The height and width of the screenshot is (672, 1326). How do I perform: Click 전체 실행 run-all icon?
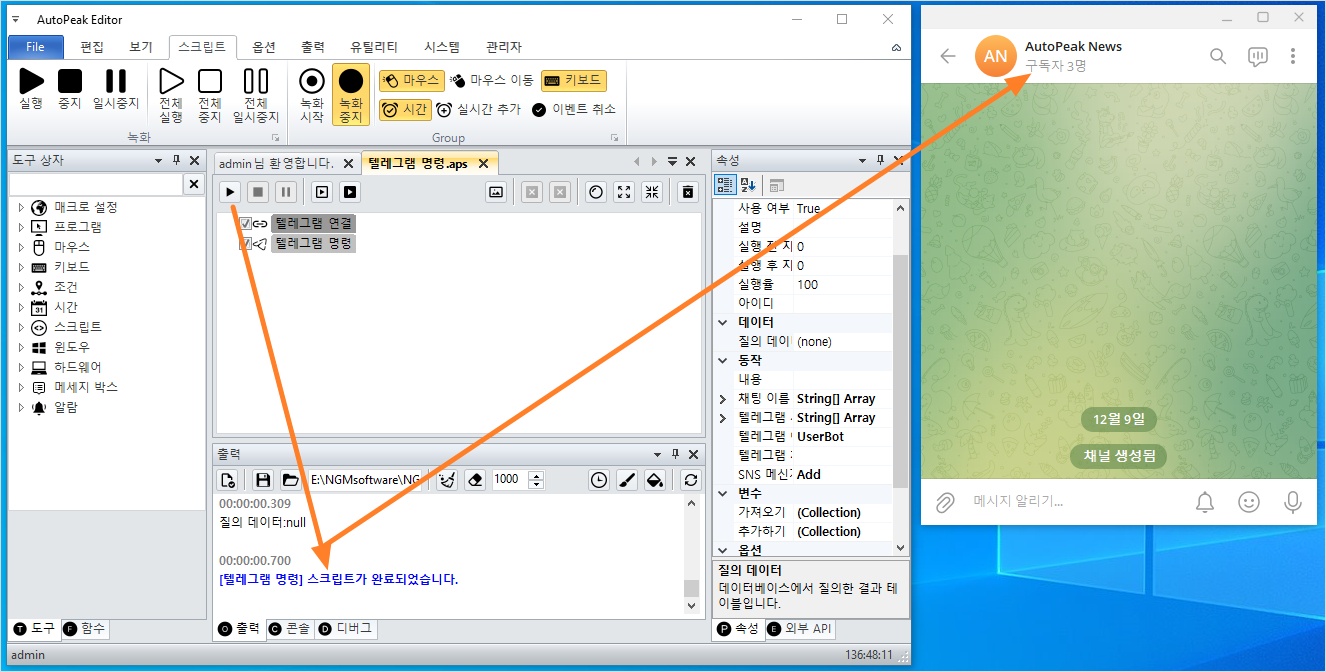171,96
